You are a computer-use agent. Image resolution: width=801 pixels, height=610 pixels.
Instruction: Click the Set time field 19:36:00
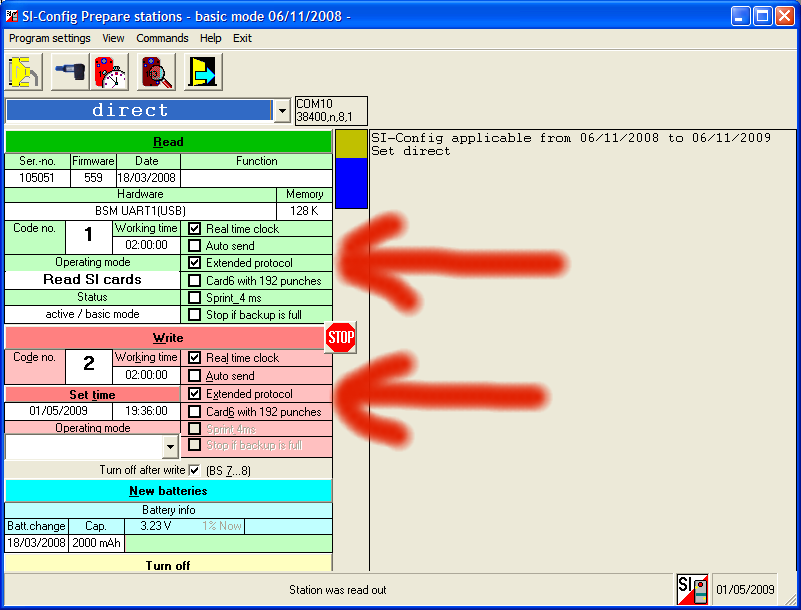(x=146, y=411)
